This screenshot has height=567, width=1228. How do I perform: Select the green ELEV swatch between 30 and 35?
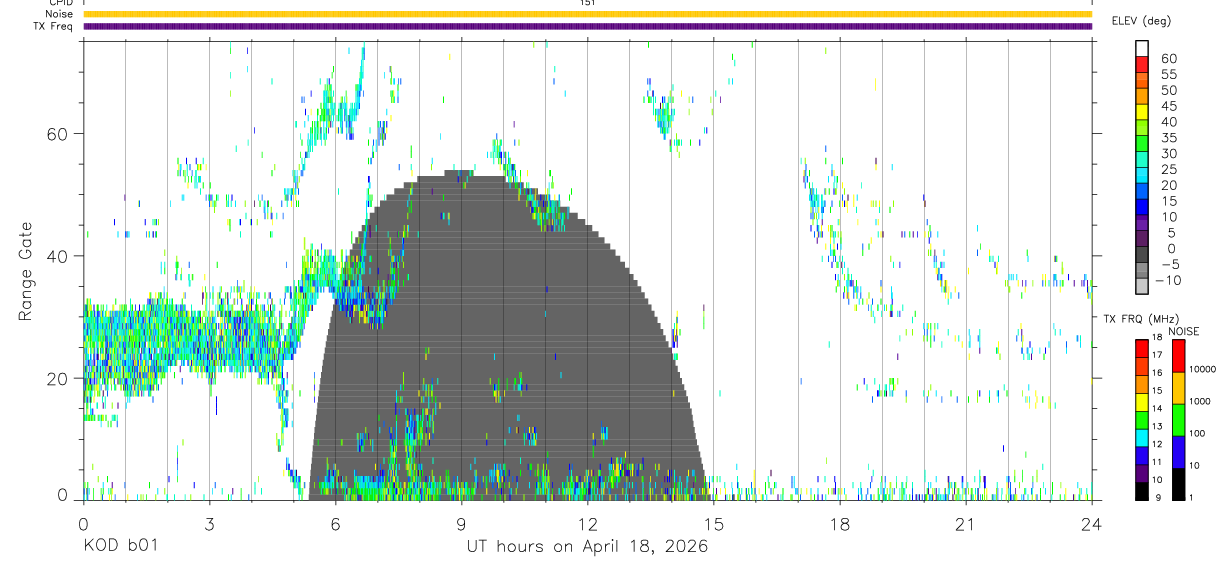click(x=1142, y=145)
